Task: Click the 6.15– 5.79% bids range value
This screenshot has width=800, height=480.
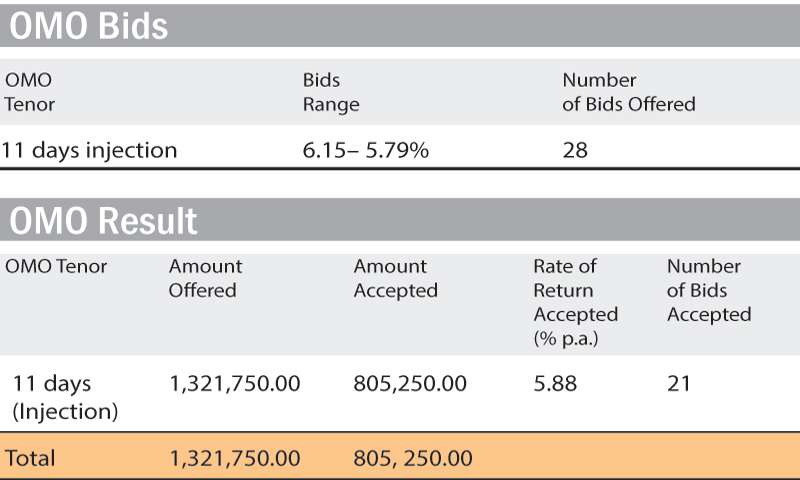Action: point(365,150)
